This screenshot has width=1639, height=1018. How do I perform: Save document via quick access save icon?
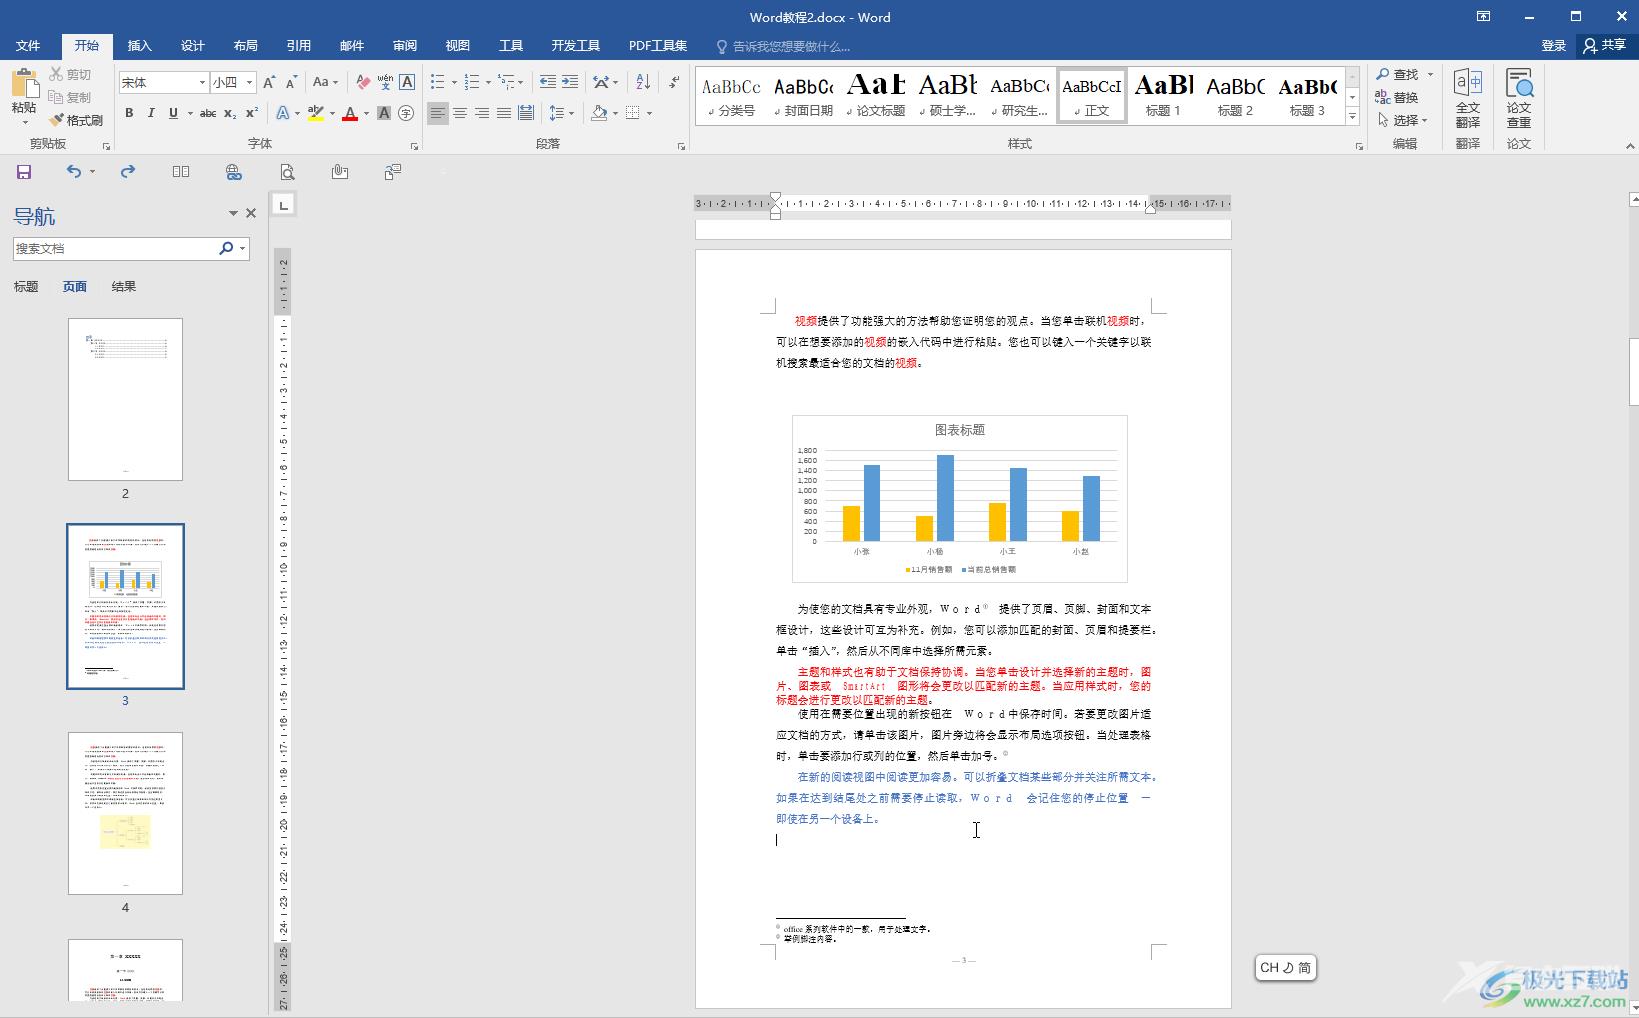24,172
